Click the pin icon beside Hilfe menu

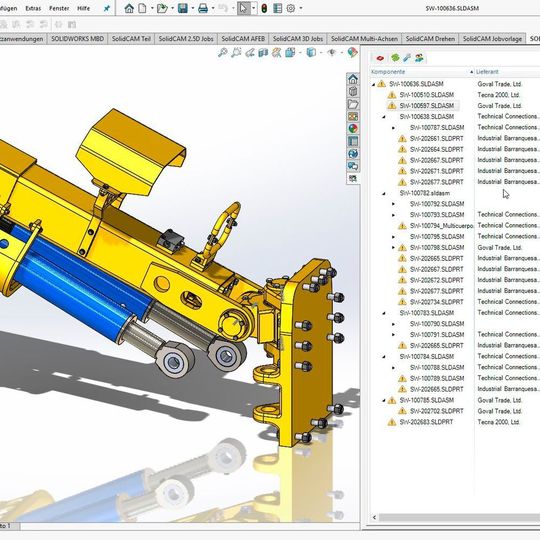pos(107,9)
